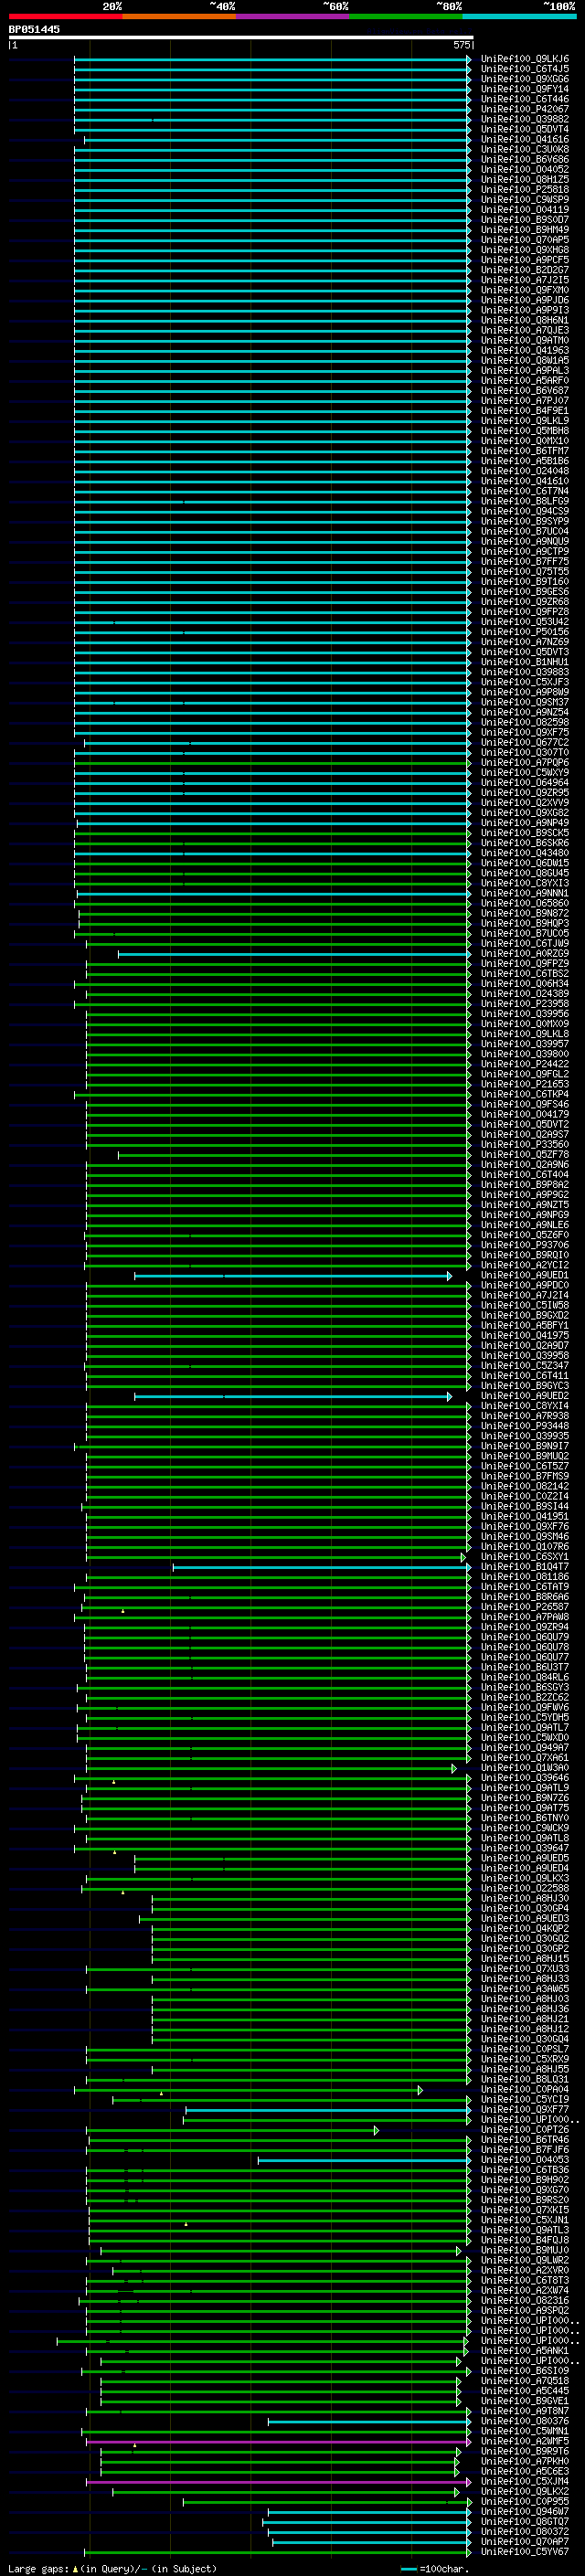Select the UniRef100_Q9LKX2 label
The image size is (585, 2576).
525,2491
